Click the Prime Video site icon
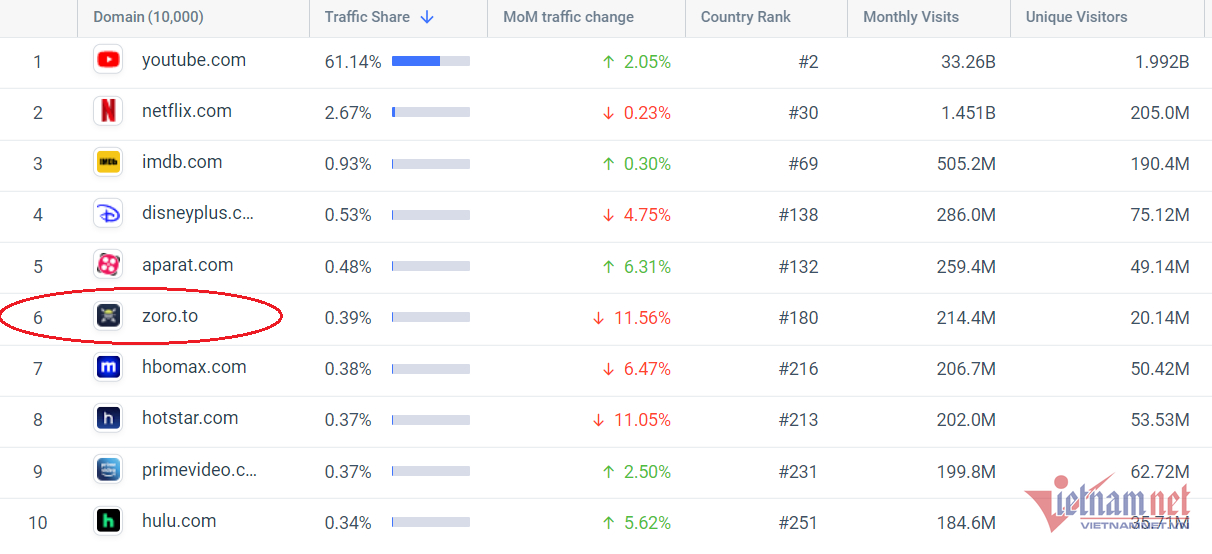The width and height of the screenshot is (1212, 554). (x=108, y=470)
